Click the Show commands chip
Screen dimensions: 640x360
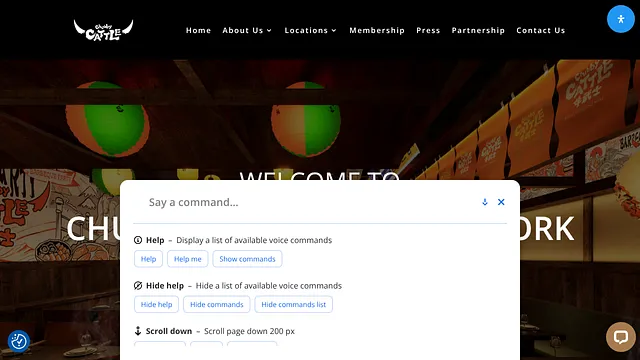[x=247, y=259]
